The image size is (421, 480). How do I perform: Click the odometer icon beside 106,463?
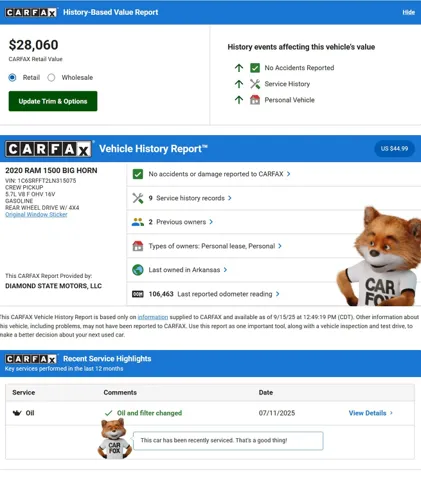138,294
